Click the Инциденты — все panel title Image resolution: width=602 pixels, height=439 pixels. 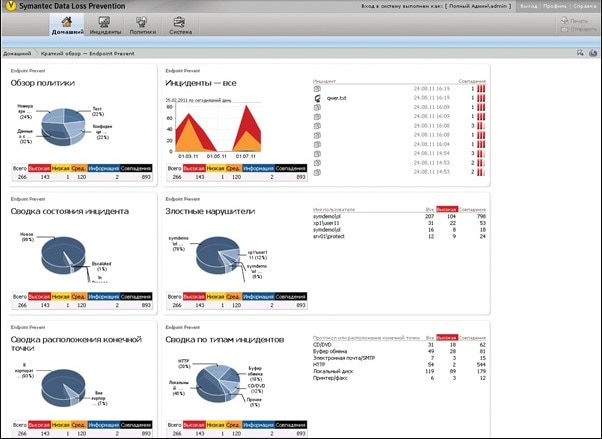(201, 83)
